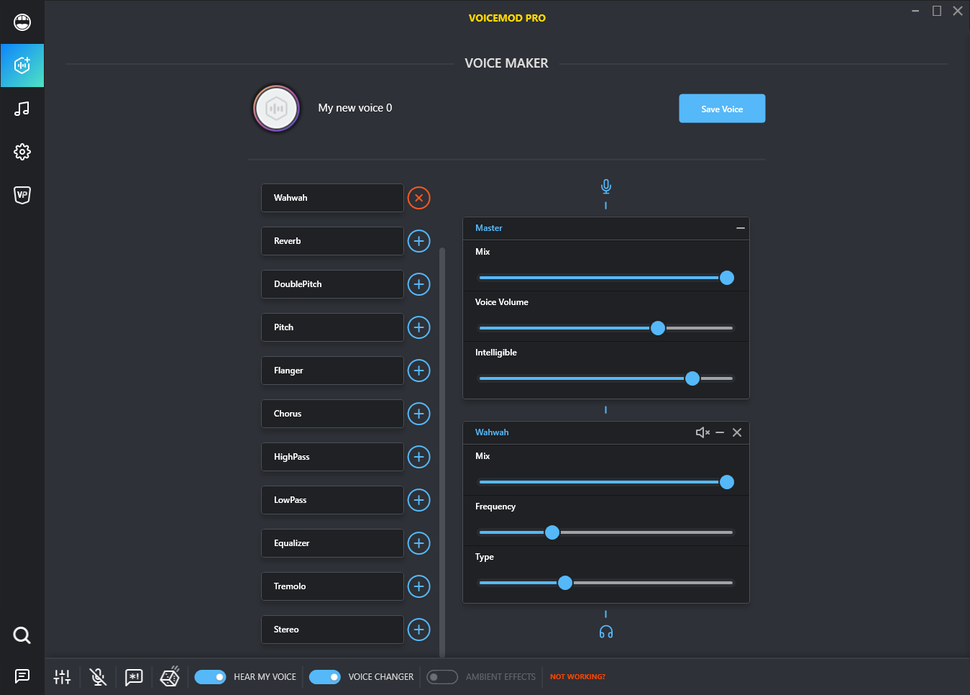This screenshot has height=695, width=970.
Task: Mute the microphone via mic icon
Action: [x=97, y=677]
